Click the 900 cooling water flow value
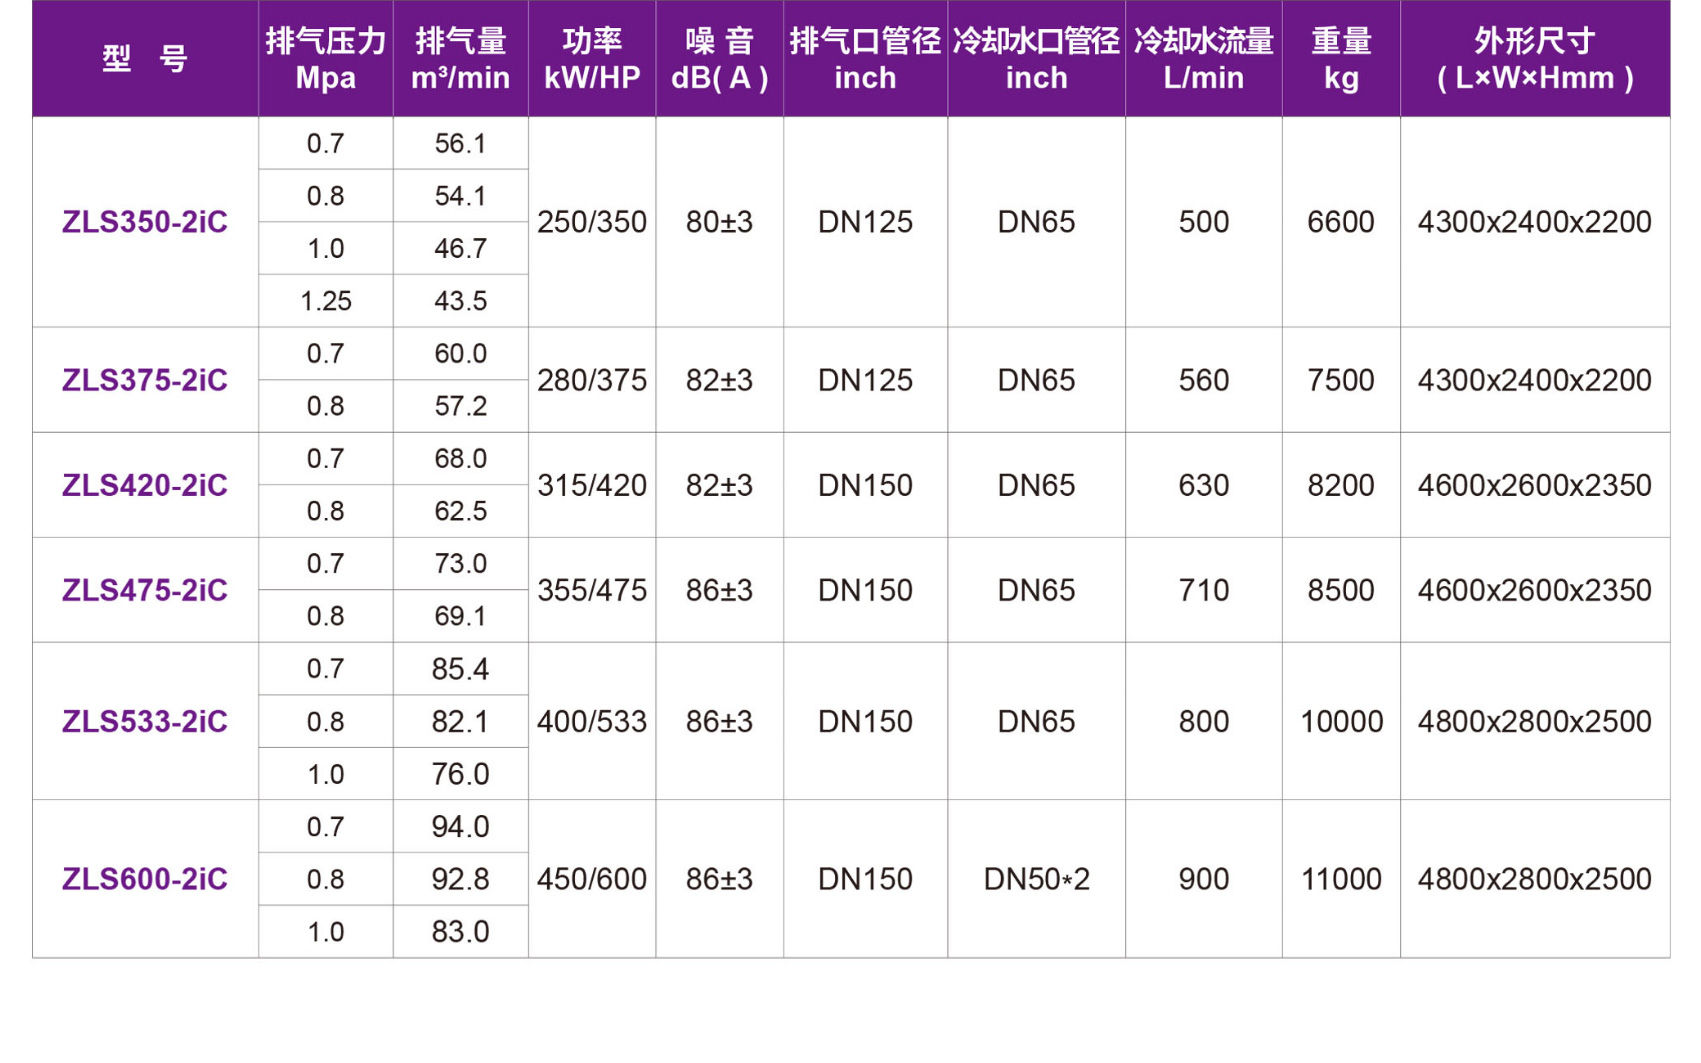Viewport: 1701px width, 1063px height. 1204,879
